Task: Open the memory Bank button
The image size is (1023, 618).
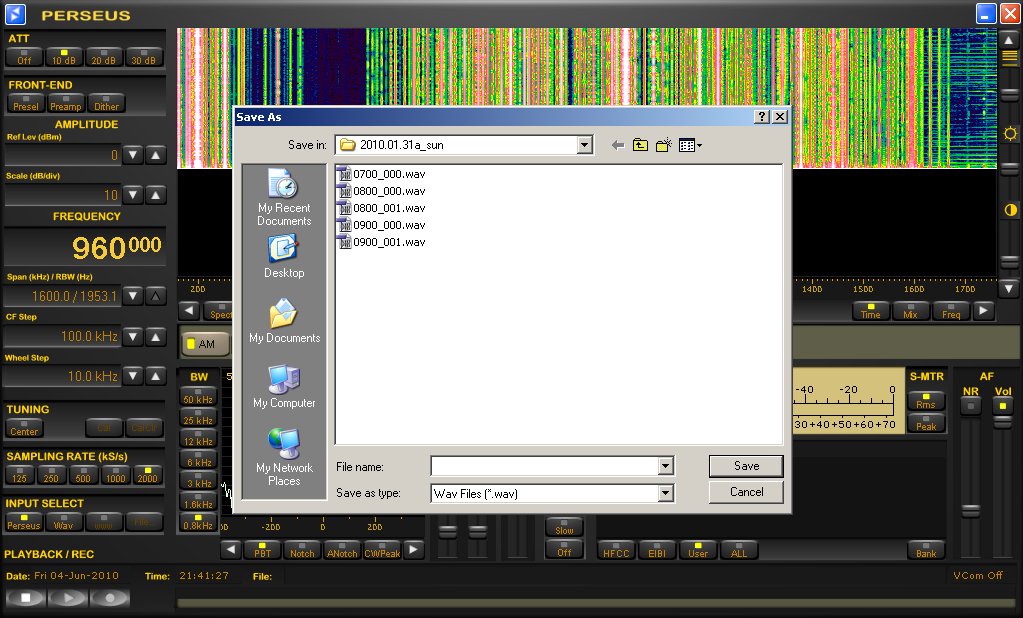Action: click(926, 550)
